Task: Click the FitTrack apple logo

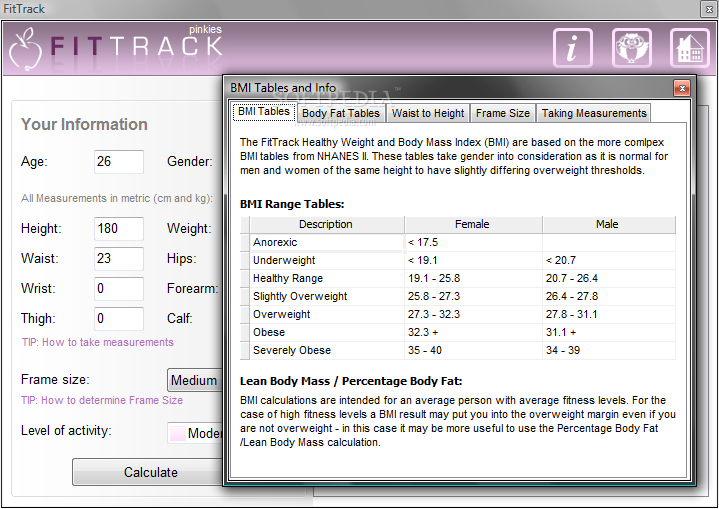Action: (x=26, y=49)
